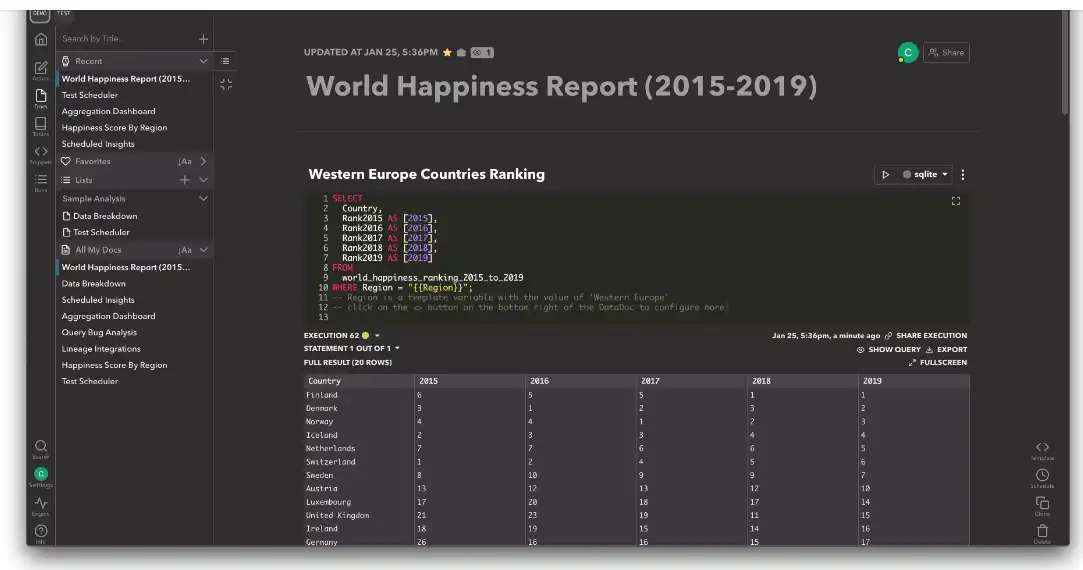Click the Luxembourg row cell
This screenshot has width=1083, height=570.
[x=359, y=502]
